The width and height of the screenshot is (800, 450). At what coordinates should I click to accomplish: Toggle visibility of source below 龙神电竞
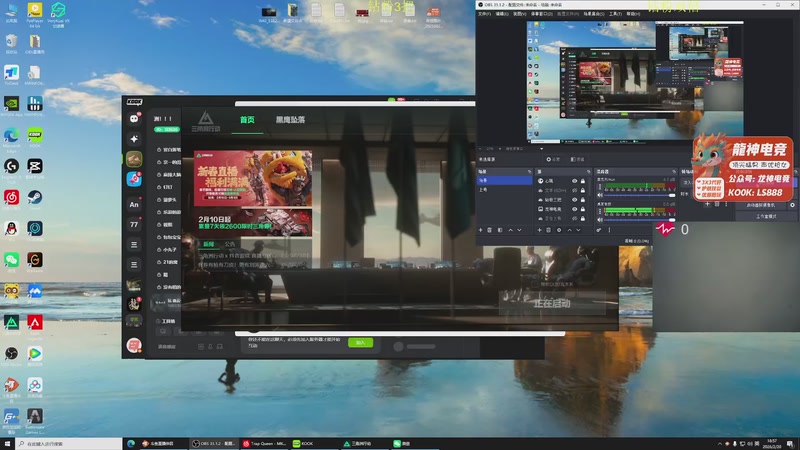point(574,218)
